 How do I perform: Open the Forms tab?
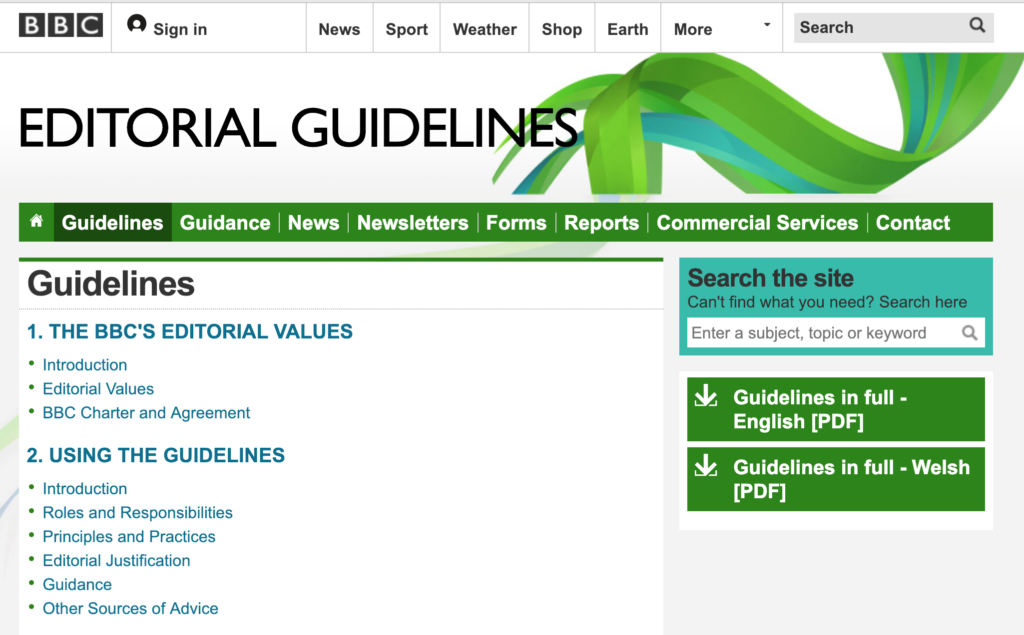click(x=516, y=223)
